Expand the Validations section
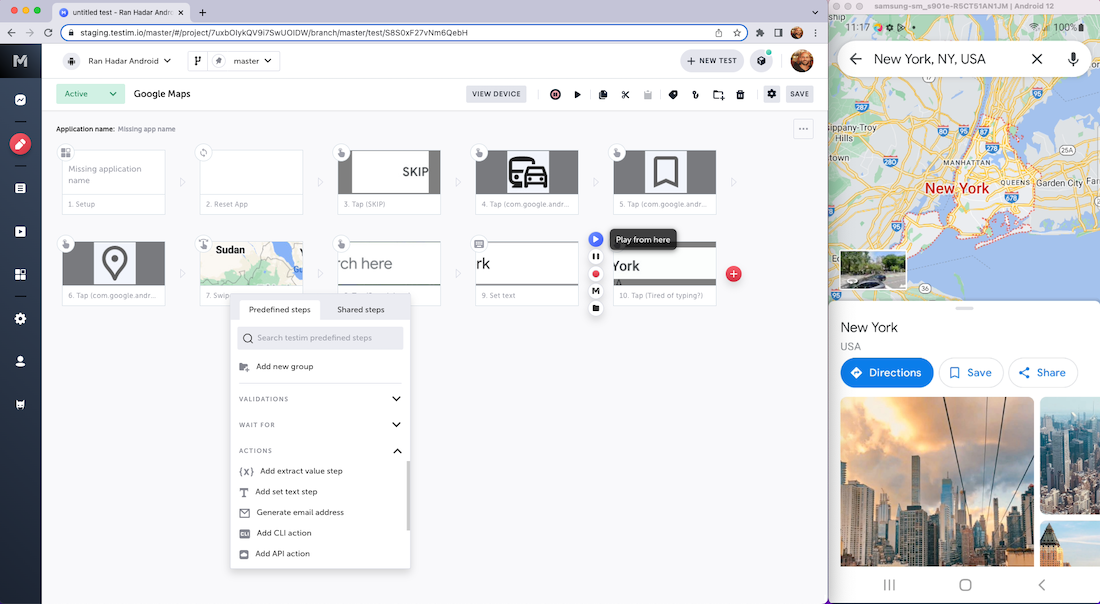1100x604 pixels. [320, 399]
